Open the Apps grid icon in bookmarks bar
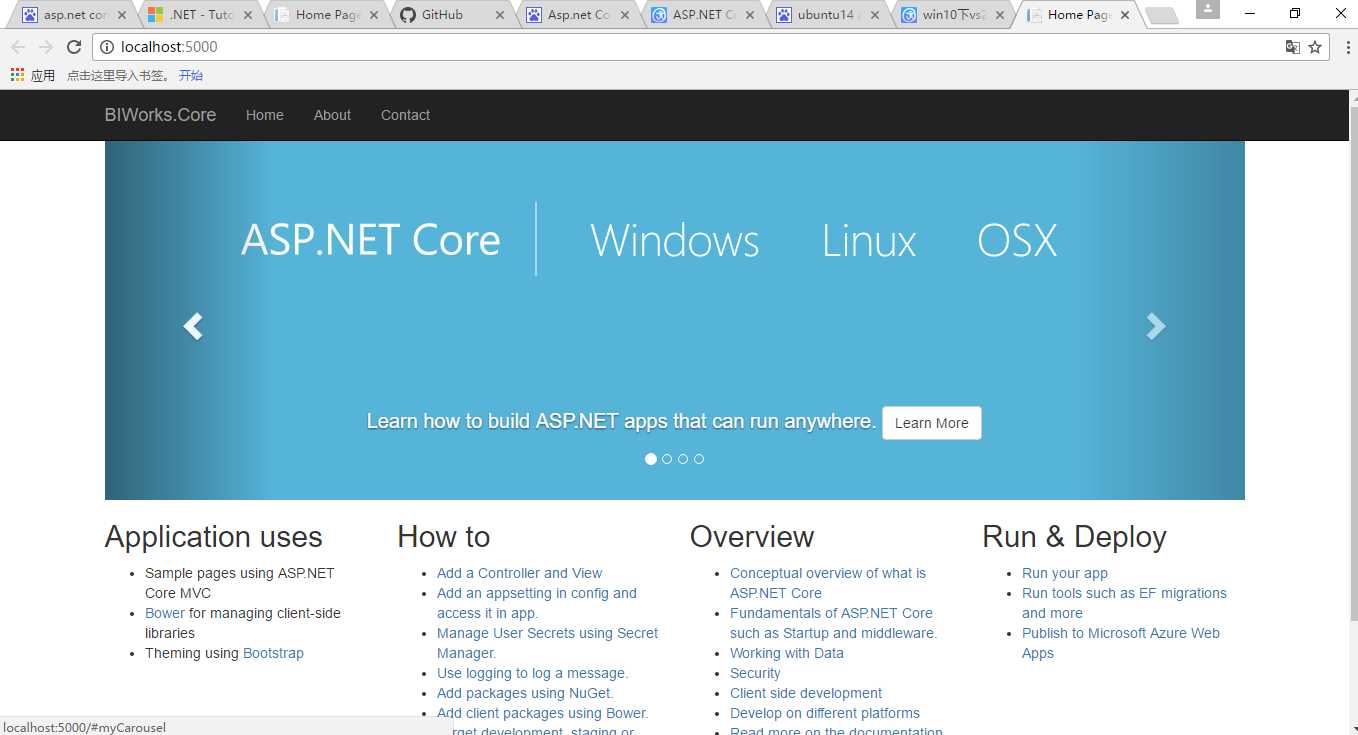This screenshot has height=735, width=1358. click(x=17, y=75)
